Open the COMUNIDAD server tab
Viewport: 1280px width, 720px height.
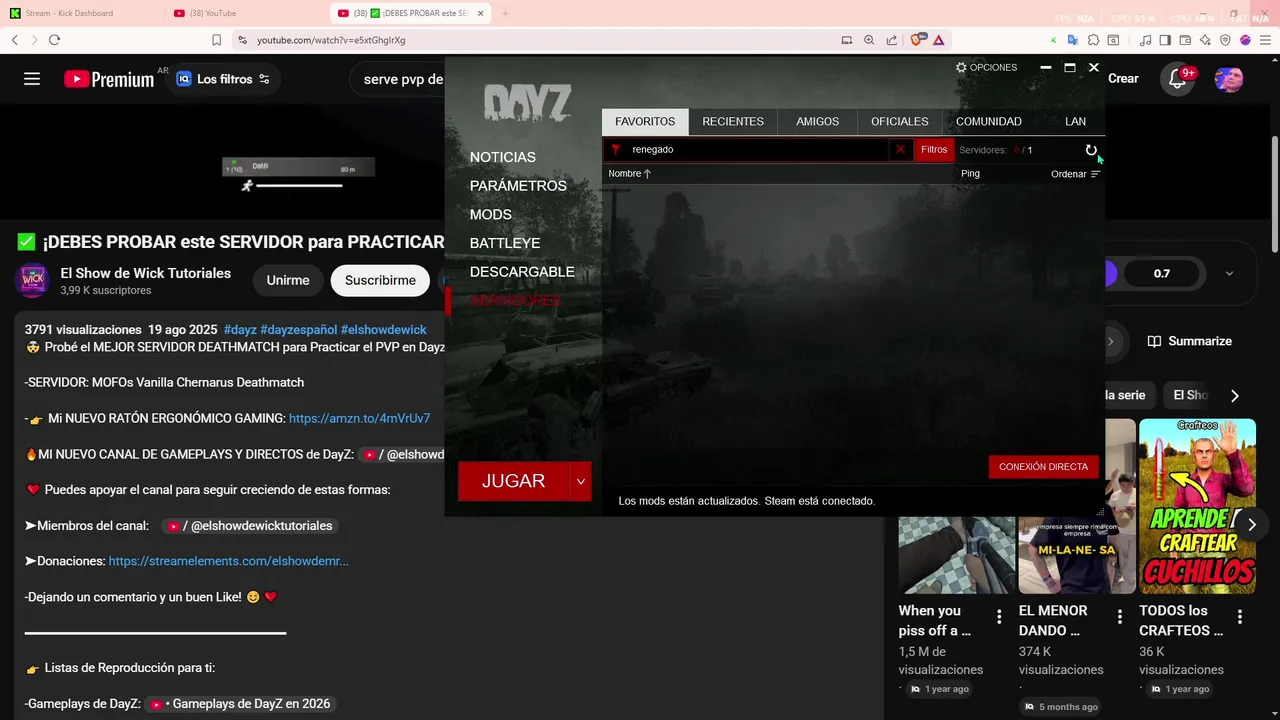tap(989, 121)
